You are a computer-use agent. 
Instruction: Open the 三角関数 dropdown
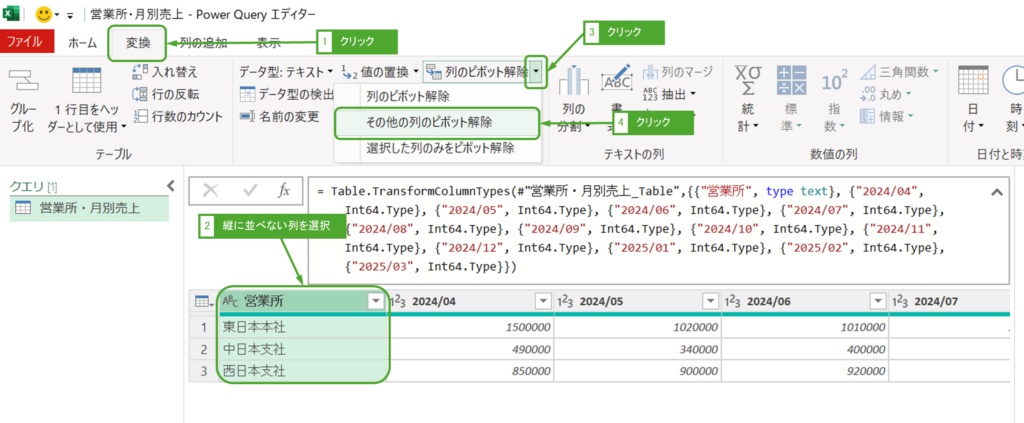coord(899,71)
